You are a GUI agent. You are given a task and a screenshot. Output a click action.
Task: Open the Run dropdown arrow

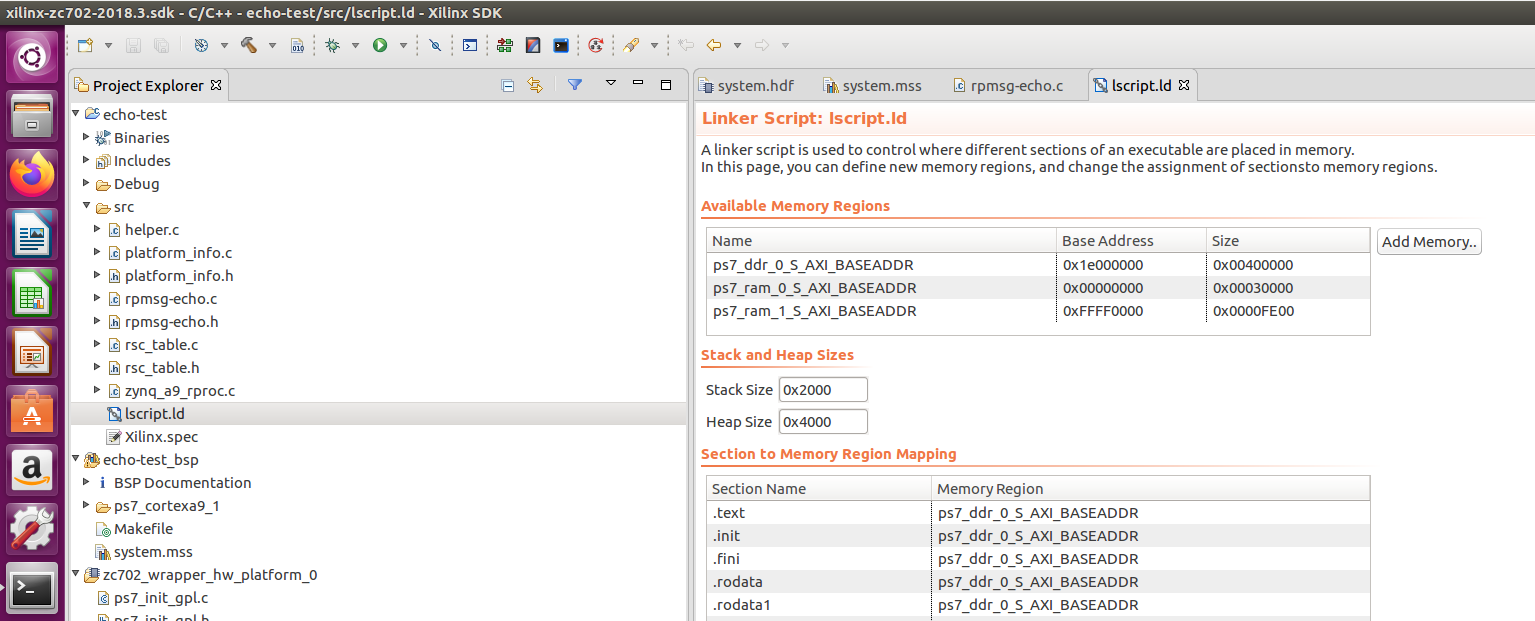tap(403, 45)
